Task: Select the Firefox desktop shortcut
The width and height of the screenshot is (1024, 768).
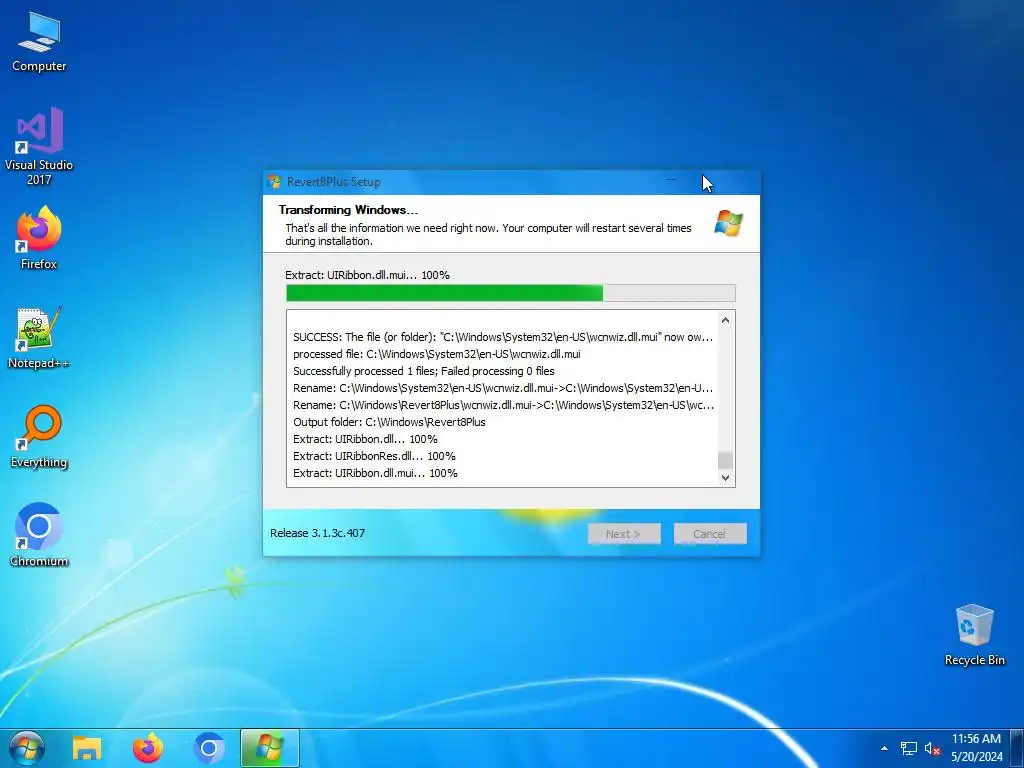Action: point(39,238)
